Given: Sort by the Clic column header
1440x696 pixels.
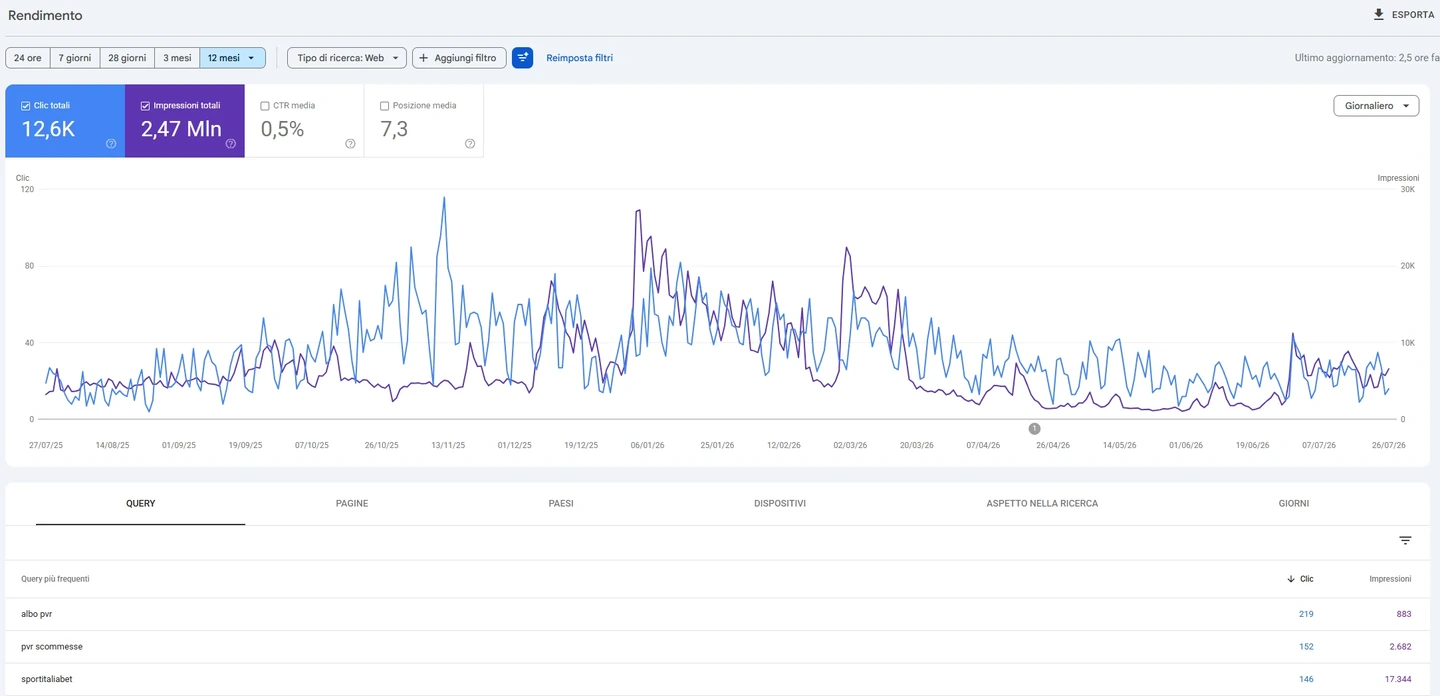Looking at the screenshot, I should pos(1306,579).
